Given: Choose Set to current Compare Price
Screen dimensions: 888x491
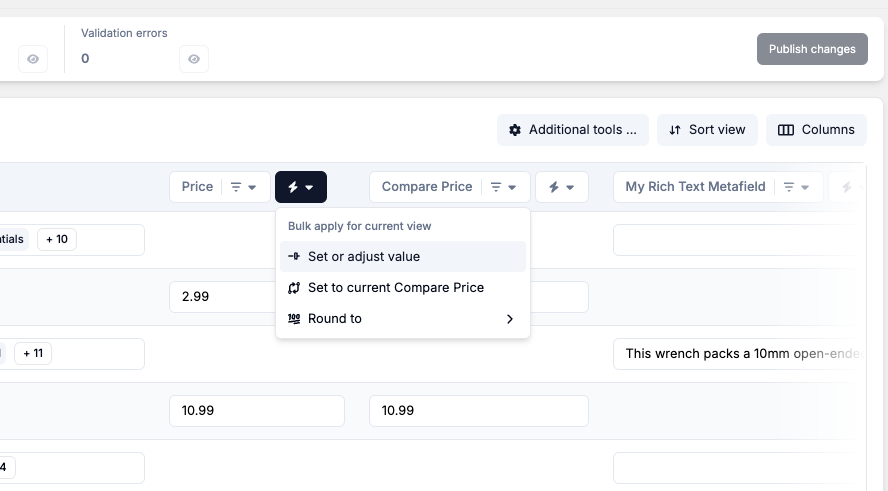Looking at the screenshot, I should (x=396, y=288).
